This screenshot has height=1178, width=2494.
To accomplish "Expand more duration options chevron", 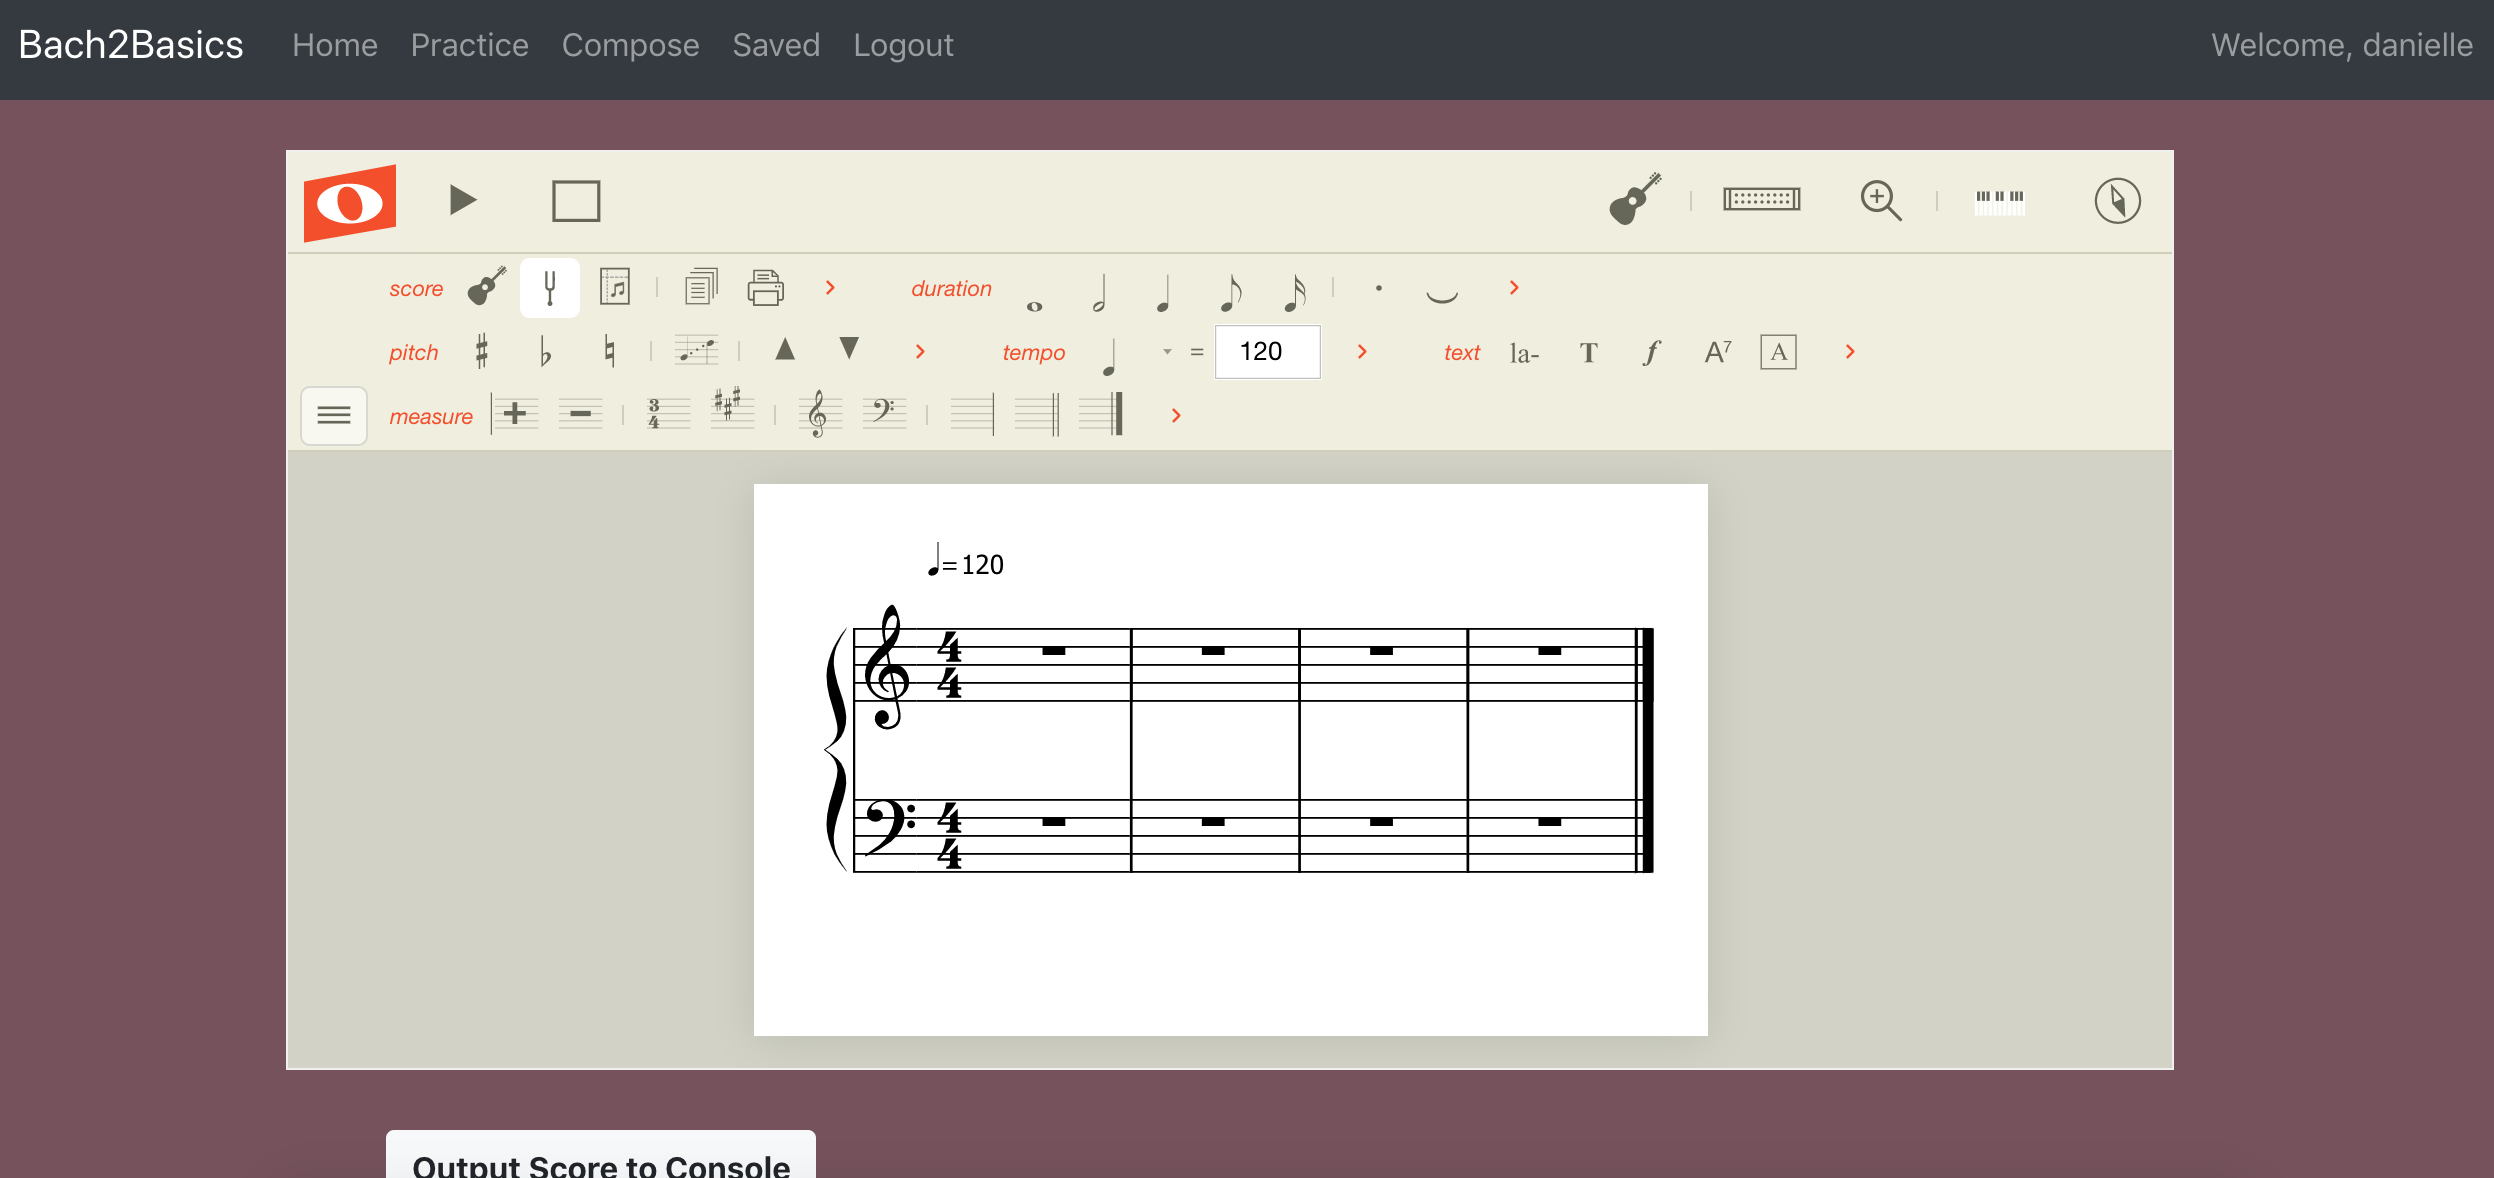I will [1514, 288].
